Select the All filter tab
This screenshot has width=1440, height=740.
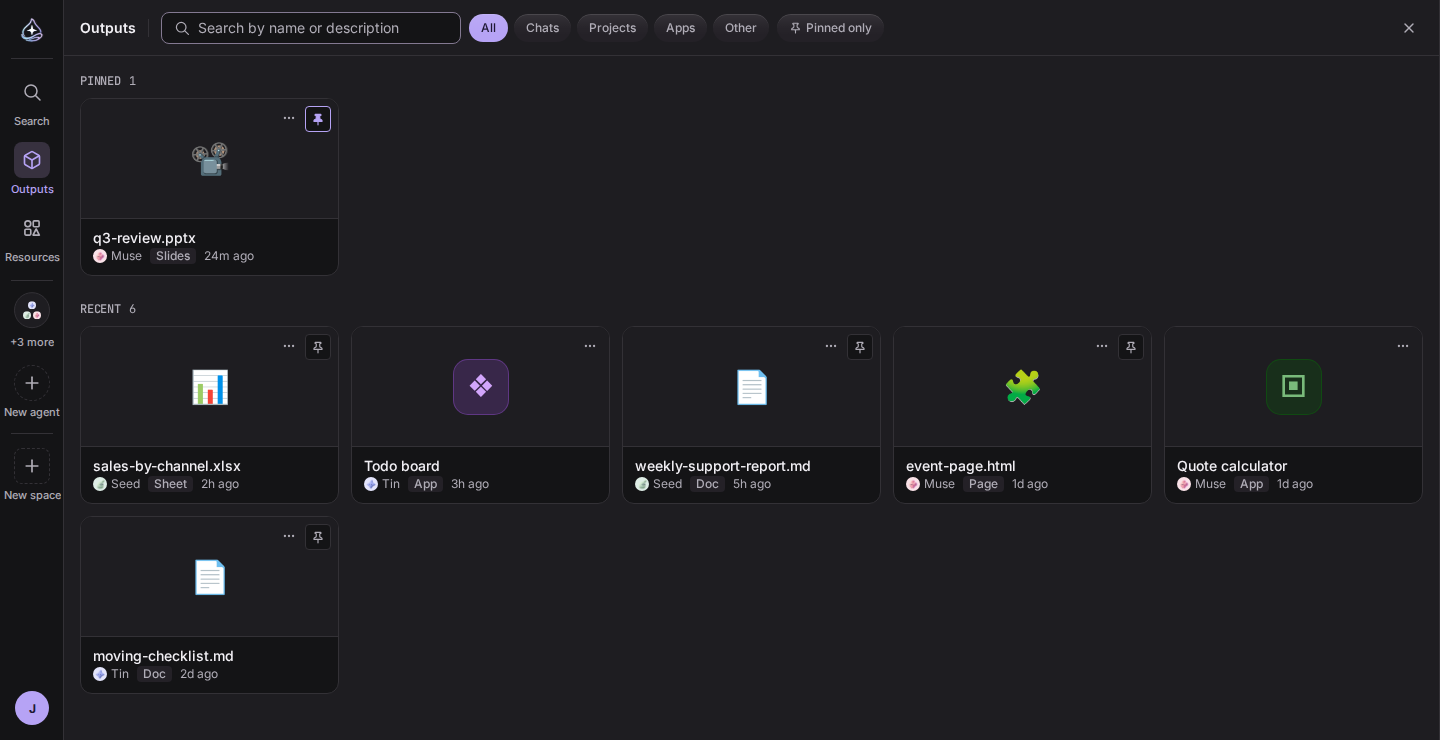point(488,28)
